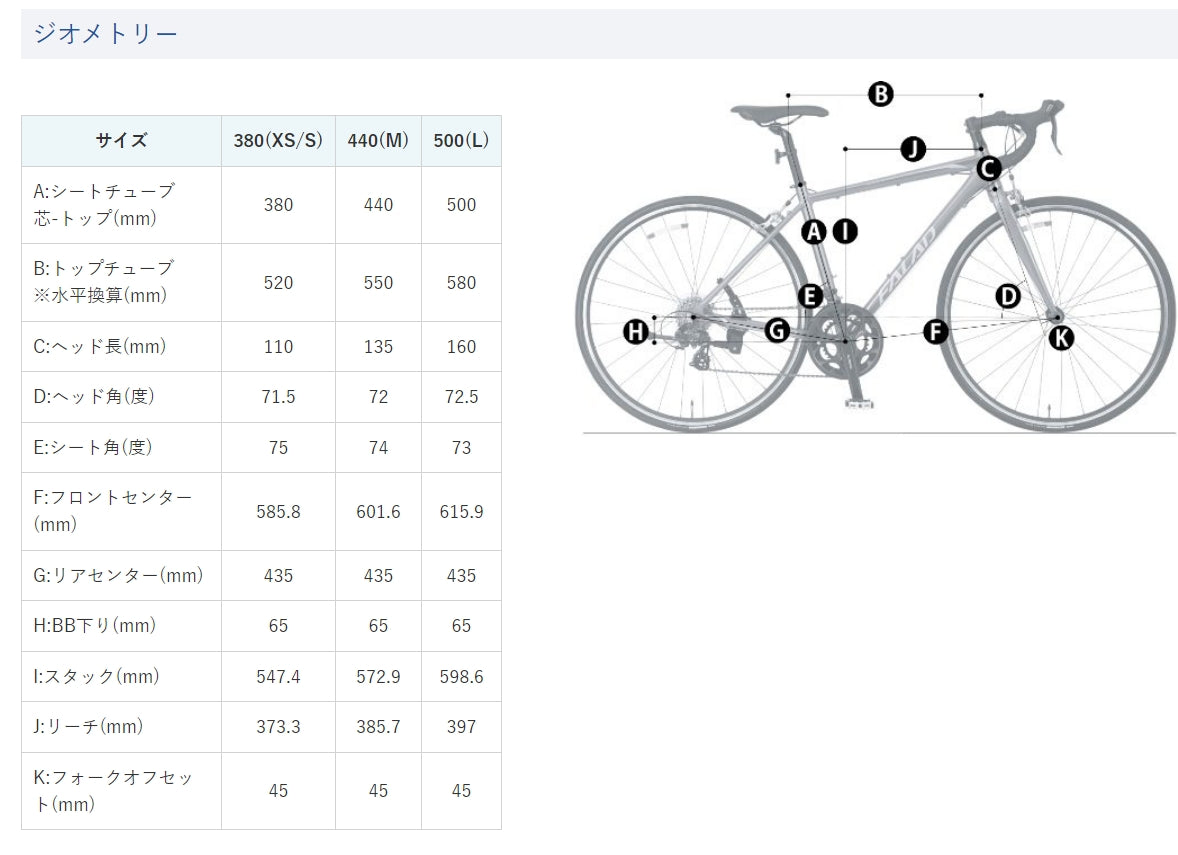Select the 440(M) size column header
1178x855 pixels.
[x=378, y=140]
